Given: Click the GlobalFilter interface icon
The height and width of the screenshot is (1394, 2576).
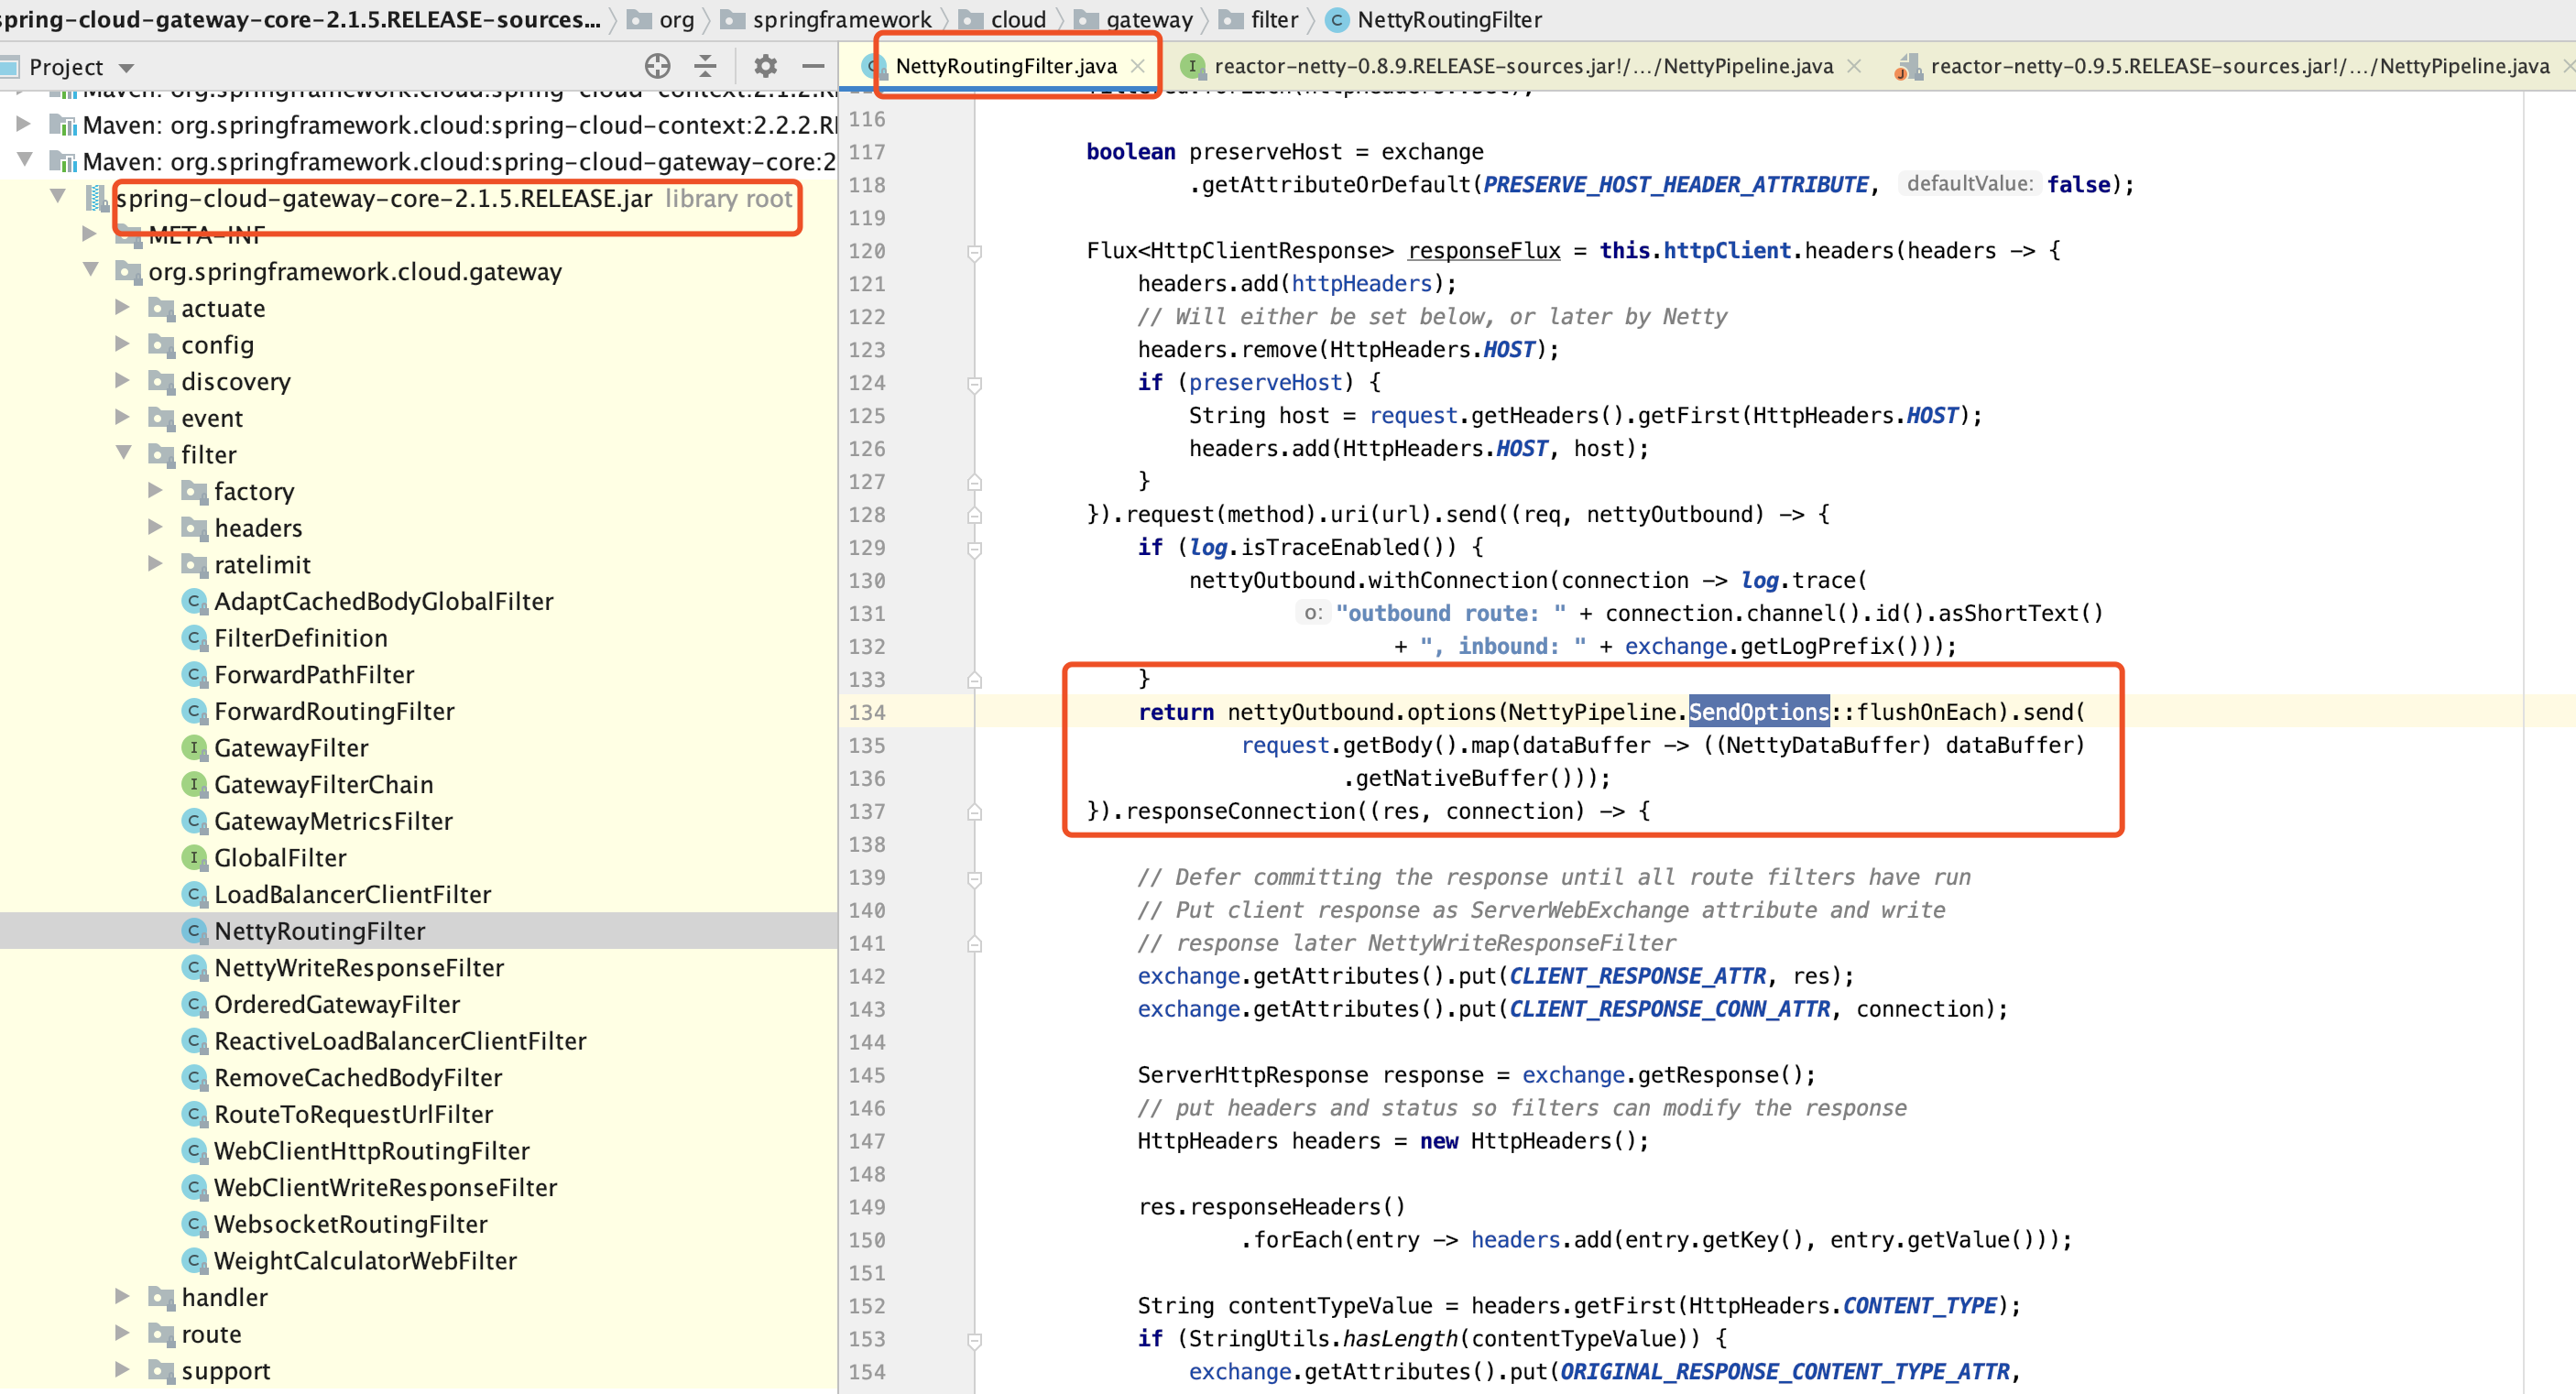Looking at the screenshot, I should [194, 858].
